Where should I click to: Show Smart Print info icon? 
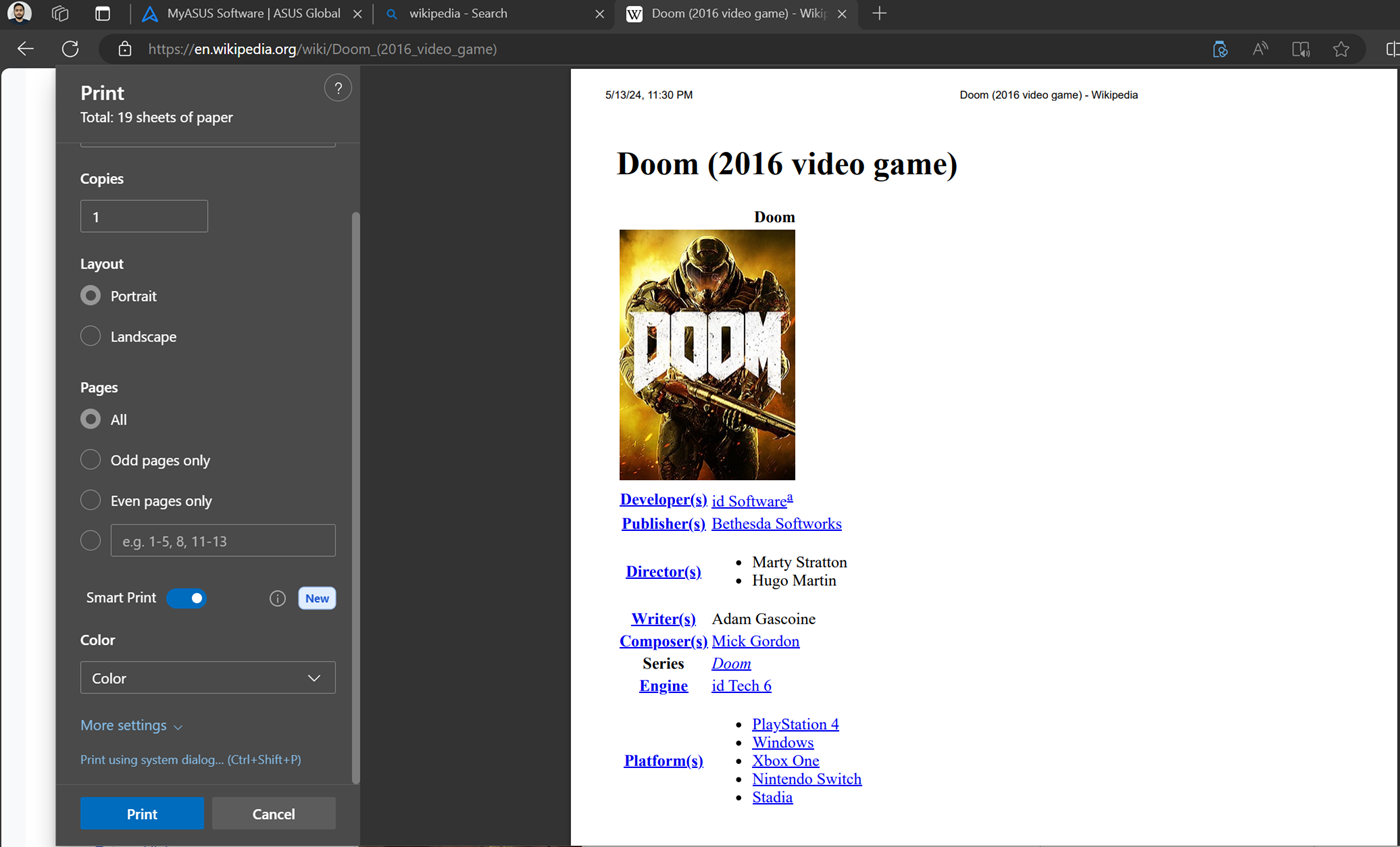point(278,598)
